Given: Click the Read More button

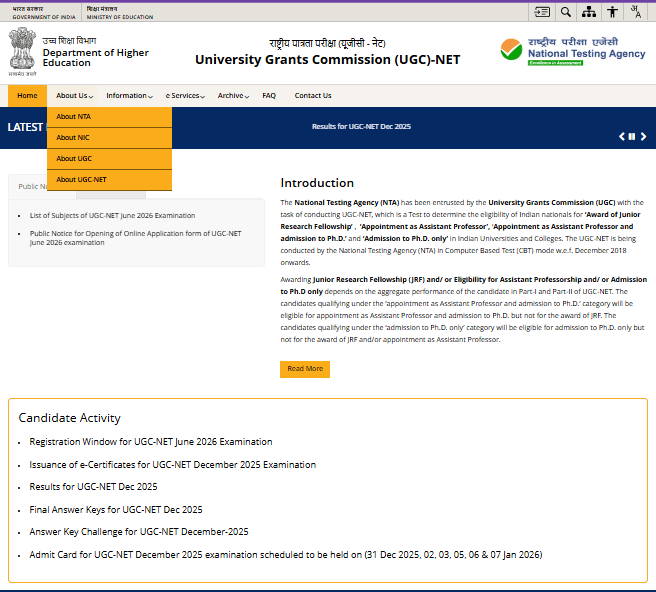Looking at the screenshot, I should coord(305,369).
